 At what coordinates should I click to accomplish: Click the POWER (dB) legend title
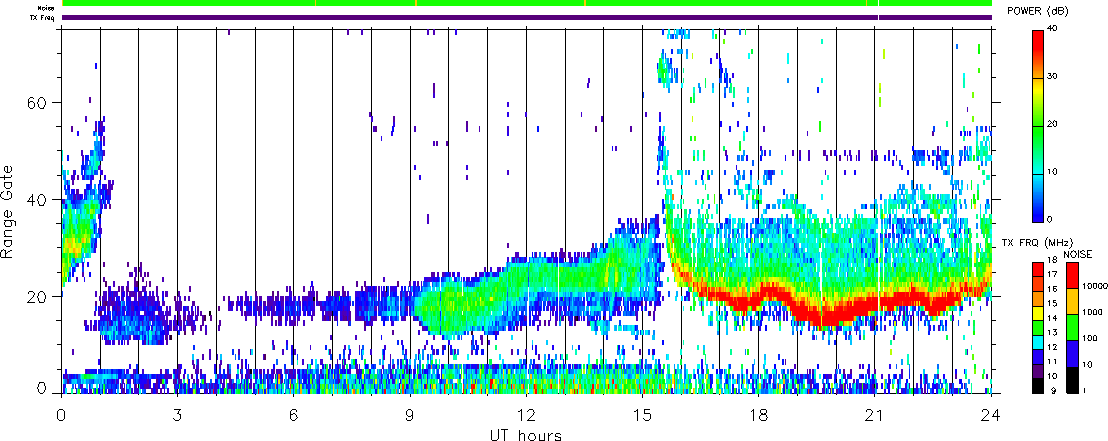coord(1037,11)
